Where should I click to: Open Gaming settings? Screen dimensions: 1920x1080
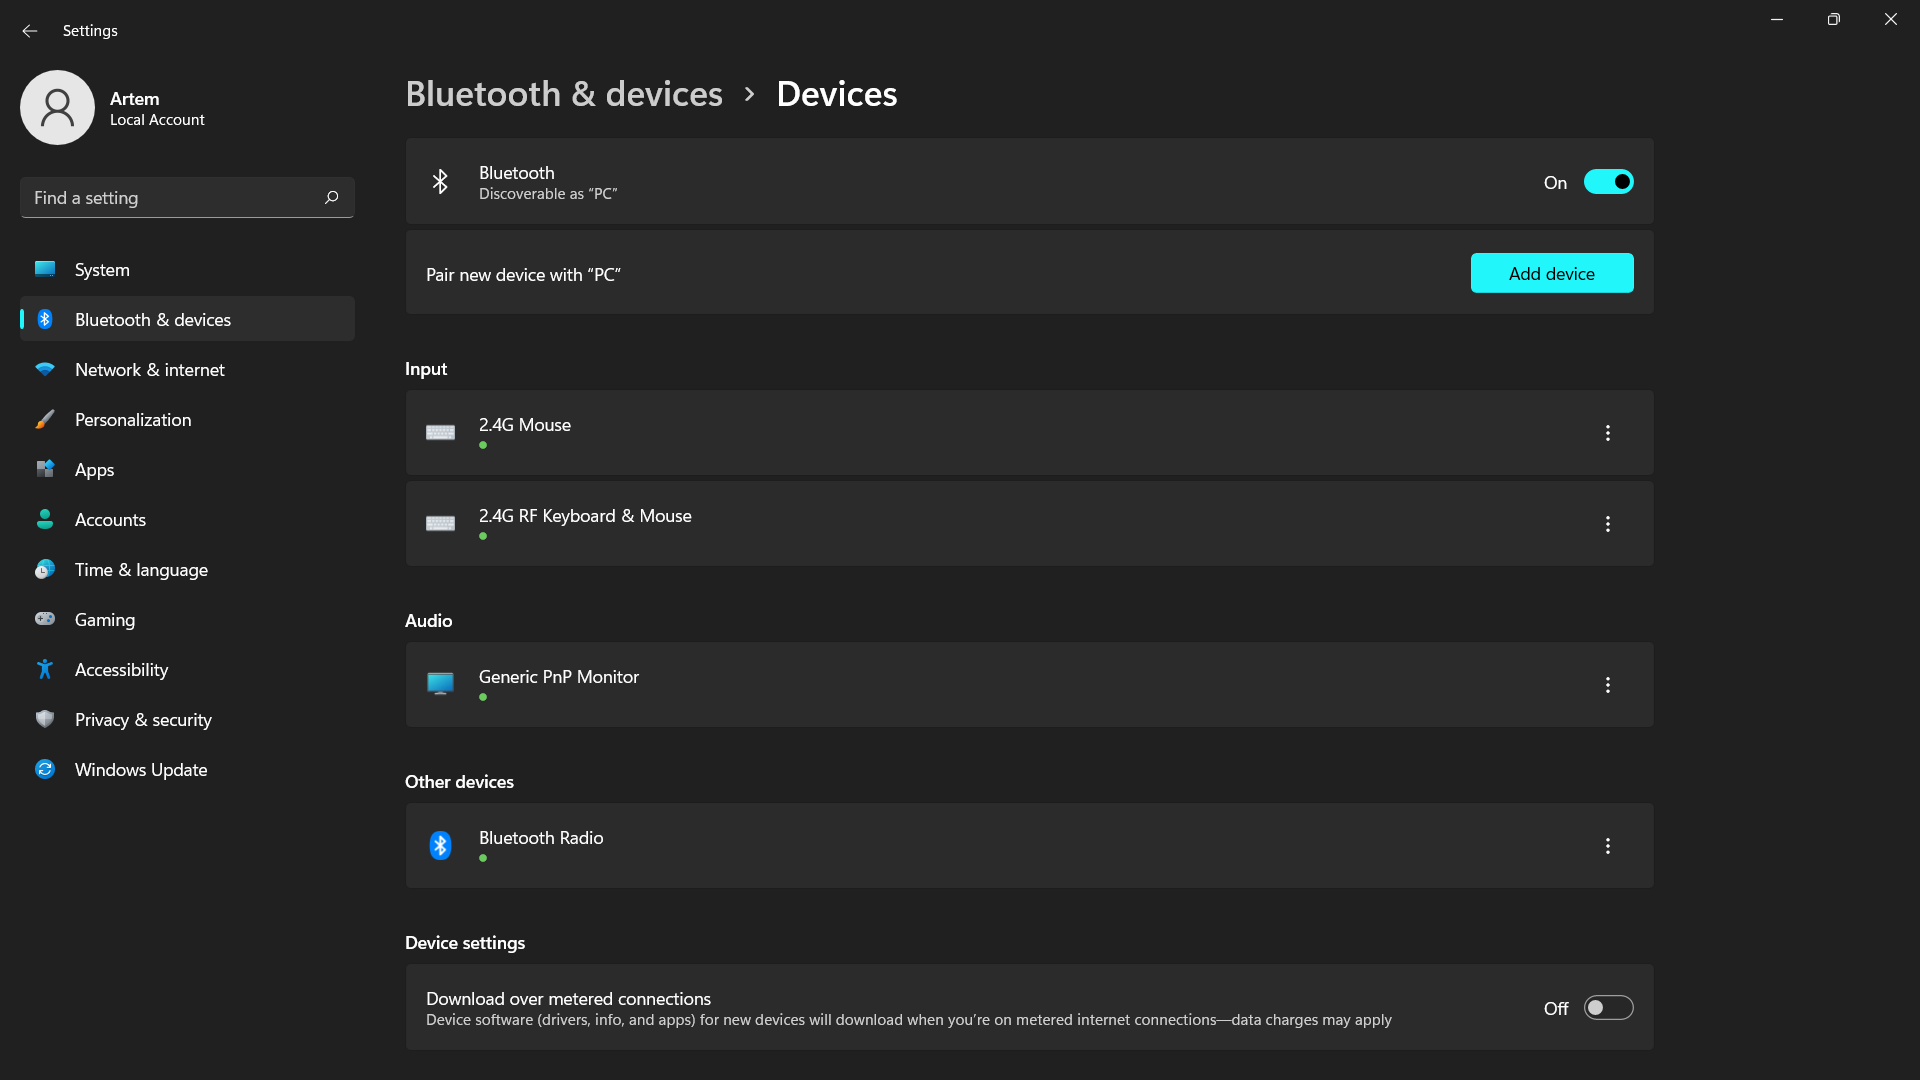[x=187, y=619]
